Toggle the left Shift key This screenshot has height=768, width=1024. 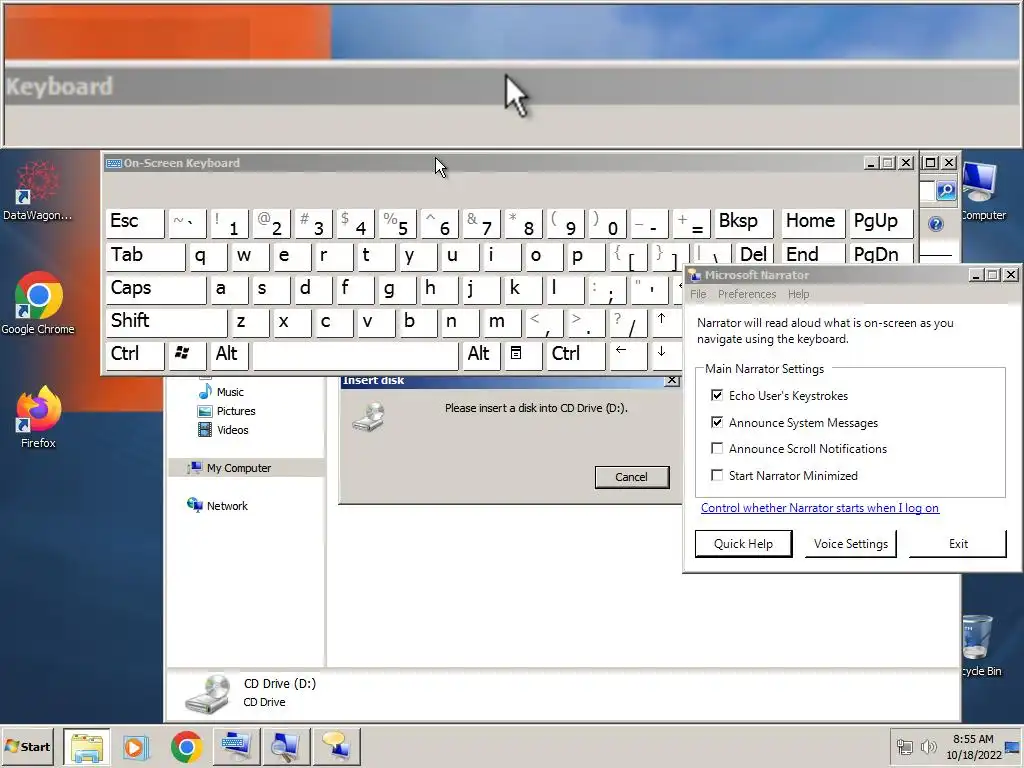[x=167, y=321]
